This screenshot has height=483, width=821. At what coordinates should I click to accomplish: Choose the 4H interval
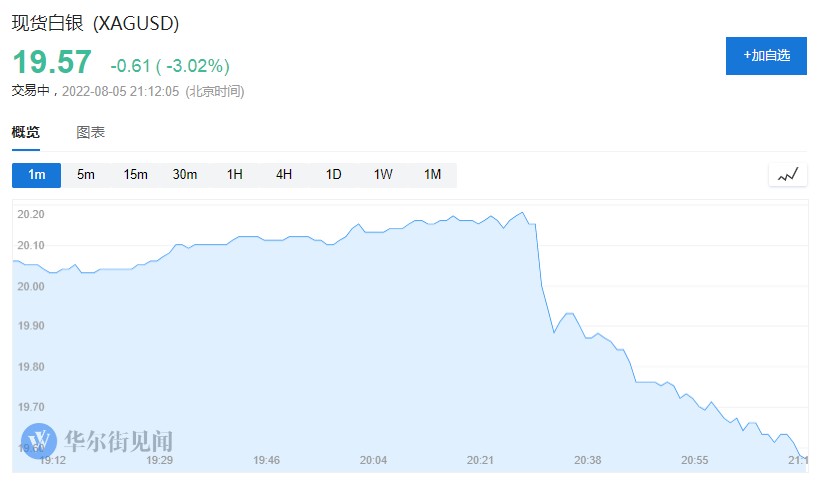coord(284,175)
